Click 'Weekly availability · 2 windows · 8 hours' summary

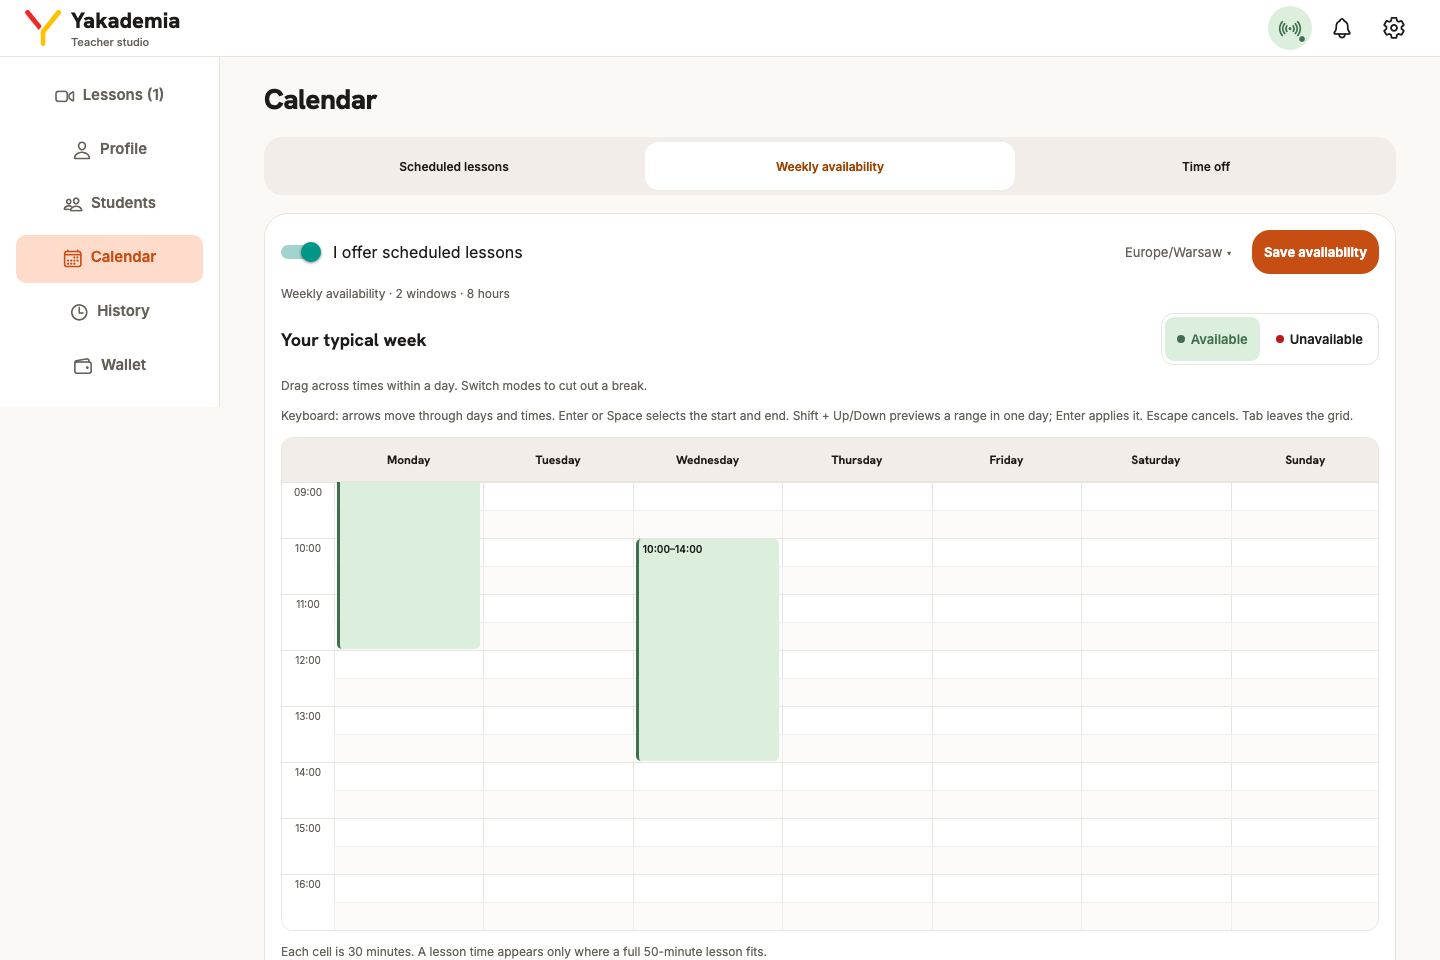point(395,294)
